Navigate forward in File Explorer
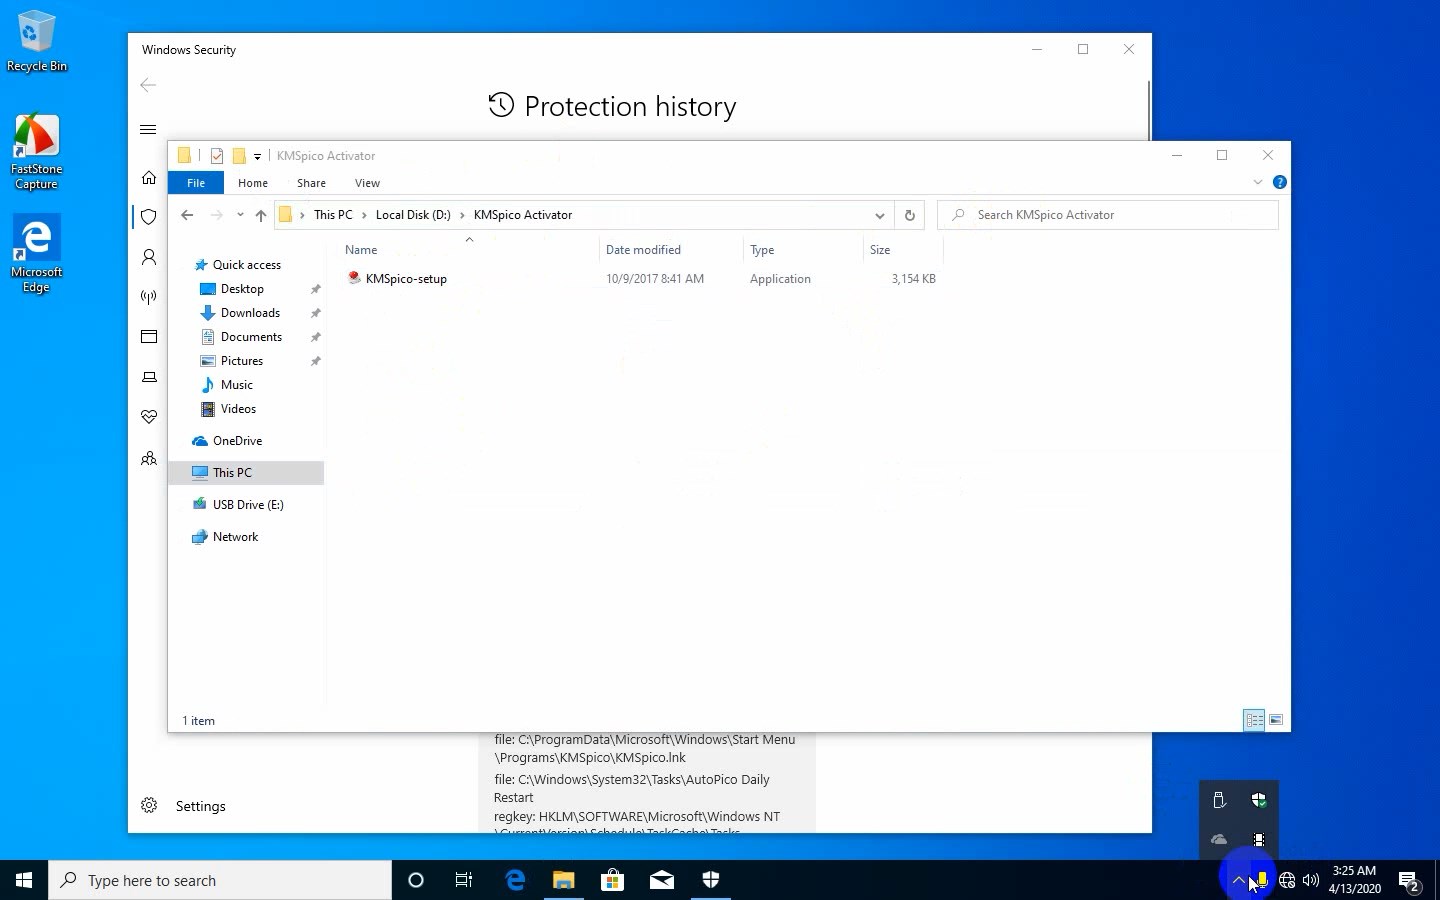1440x900 pixels. coord(216,215)
